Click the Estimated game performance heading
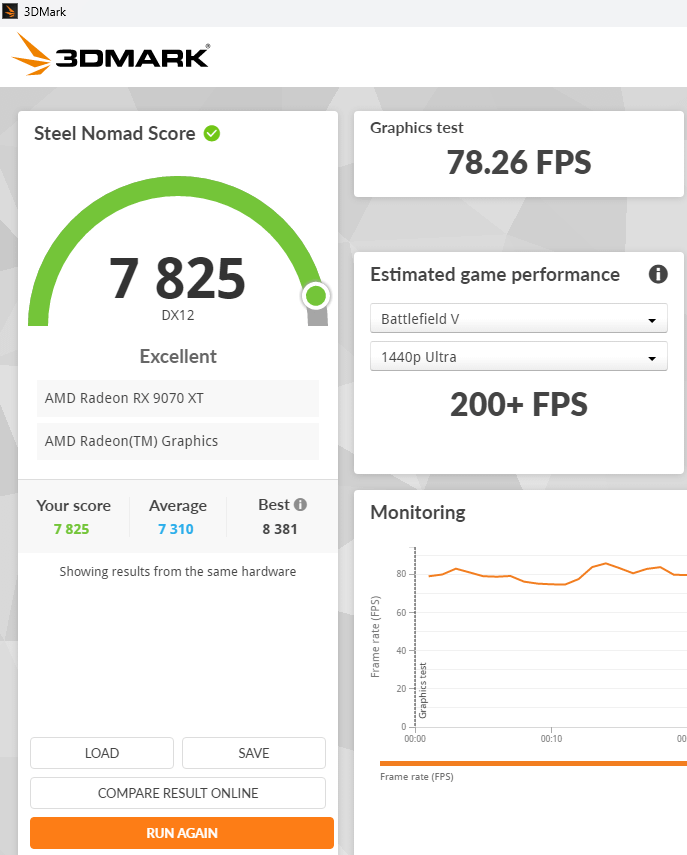This screenshot has width=687, height=855. (495, 274)
